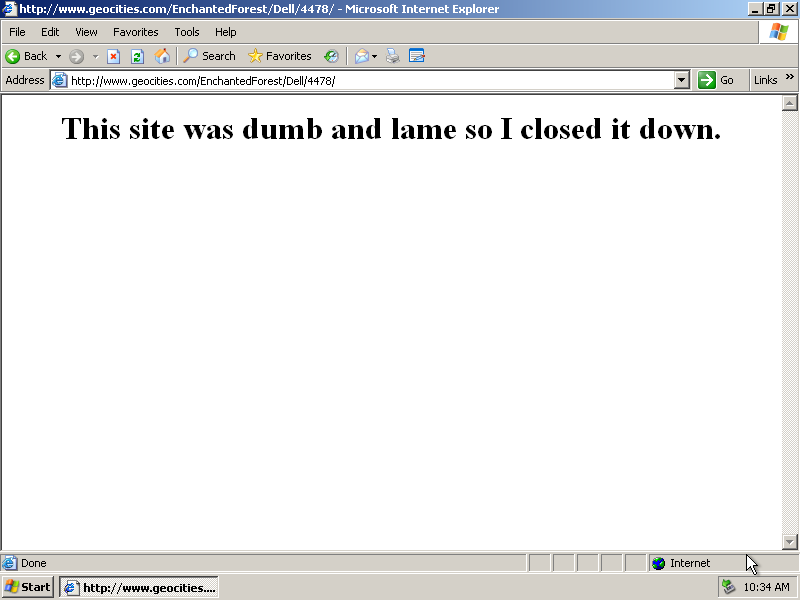
Task: Click the status bar page icon by Done
Action: [x=9, y=563]
